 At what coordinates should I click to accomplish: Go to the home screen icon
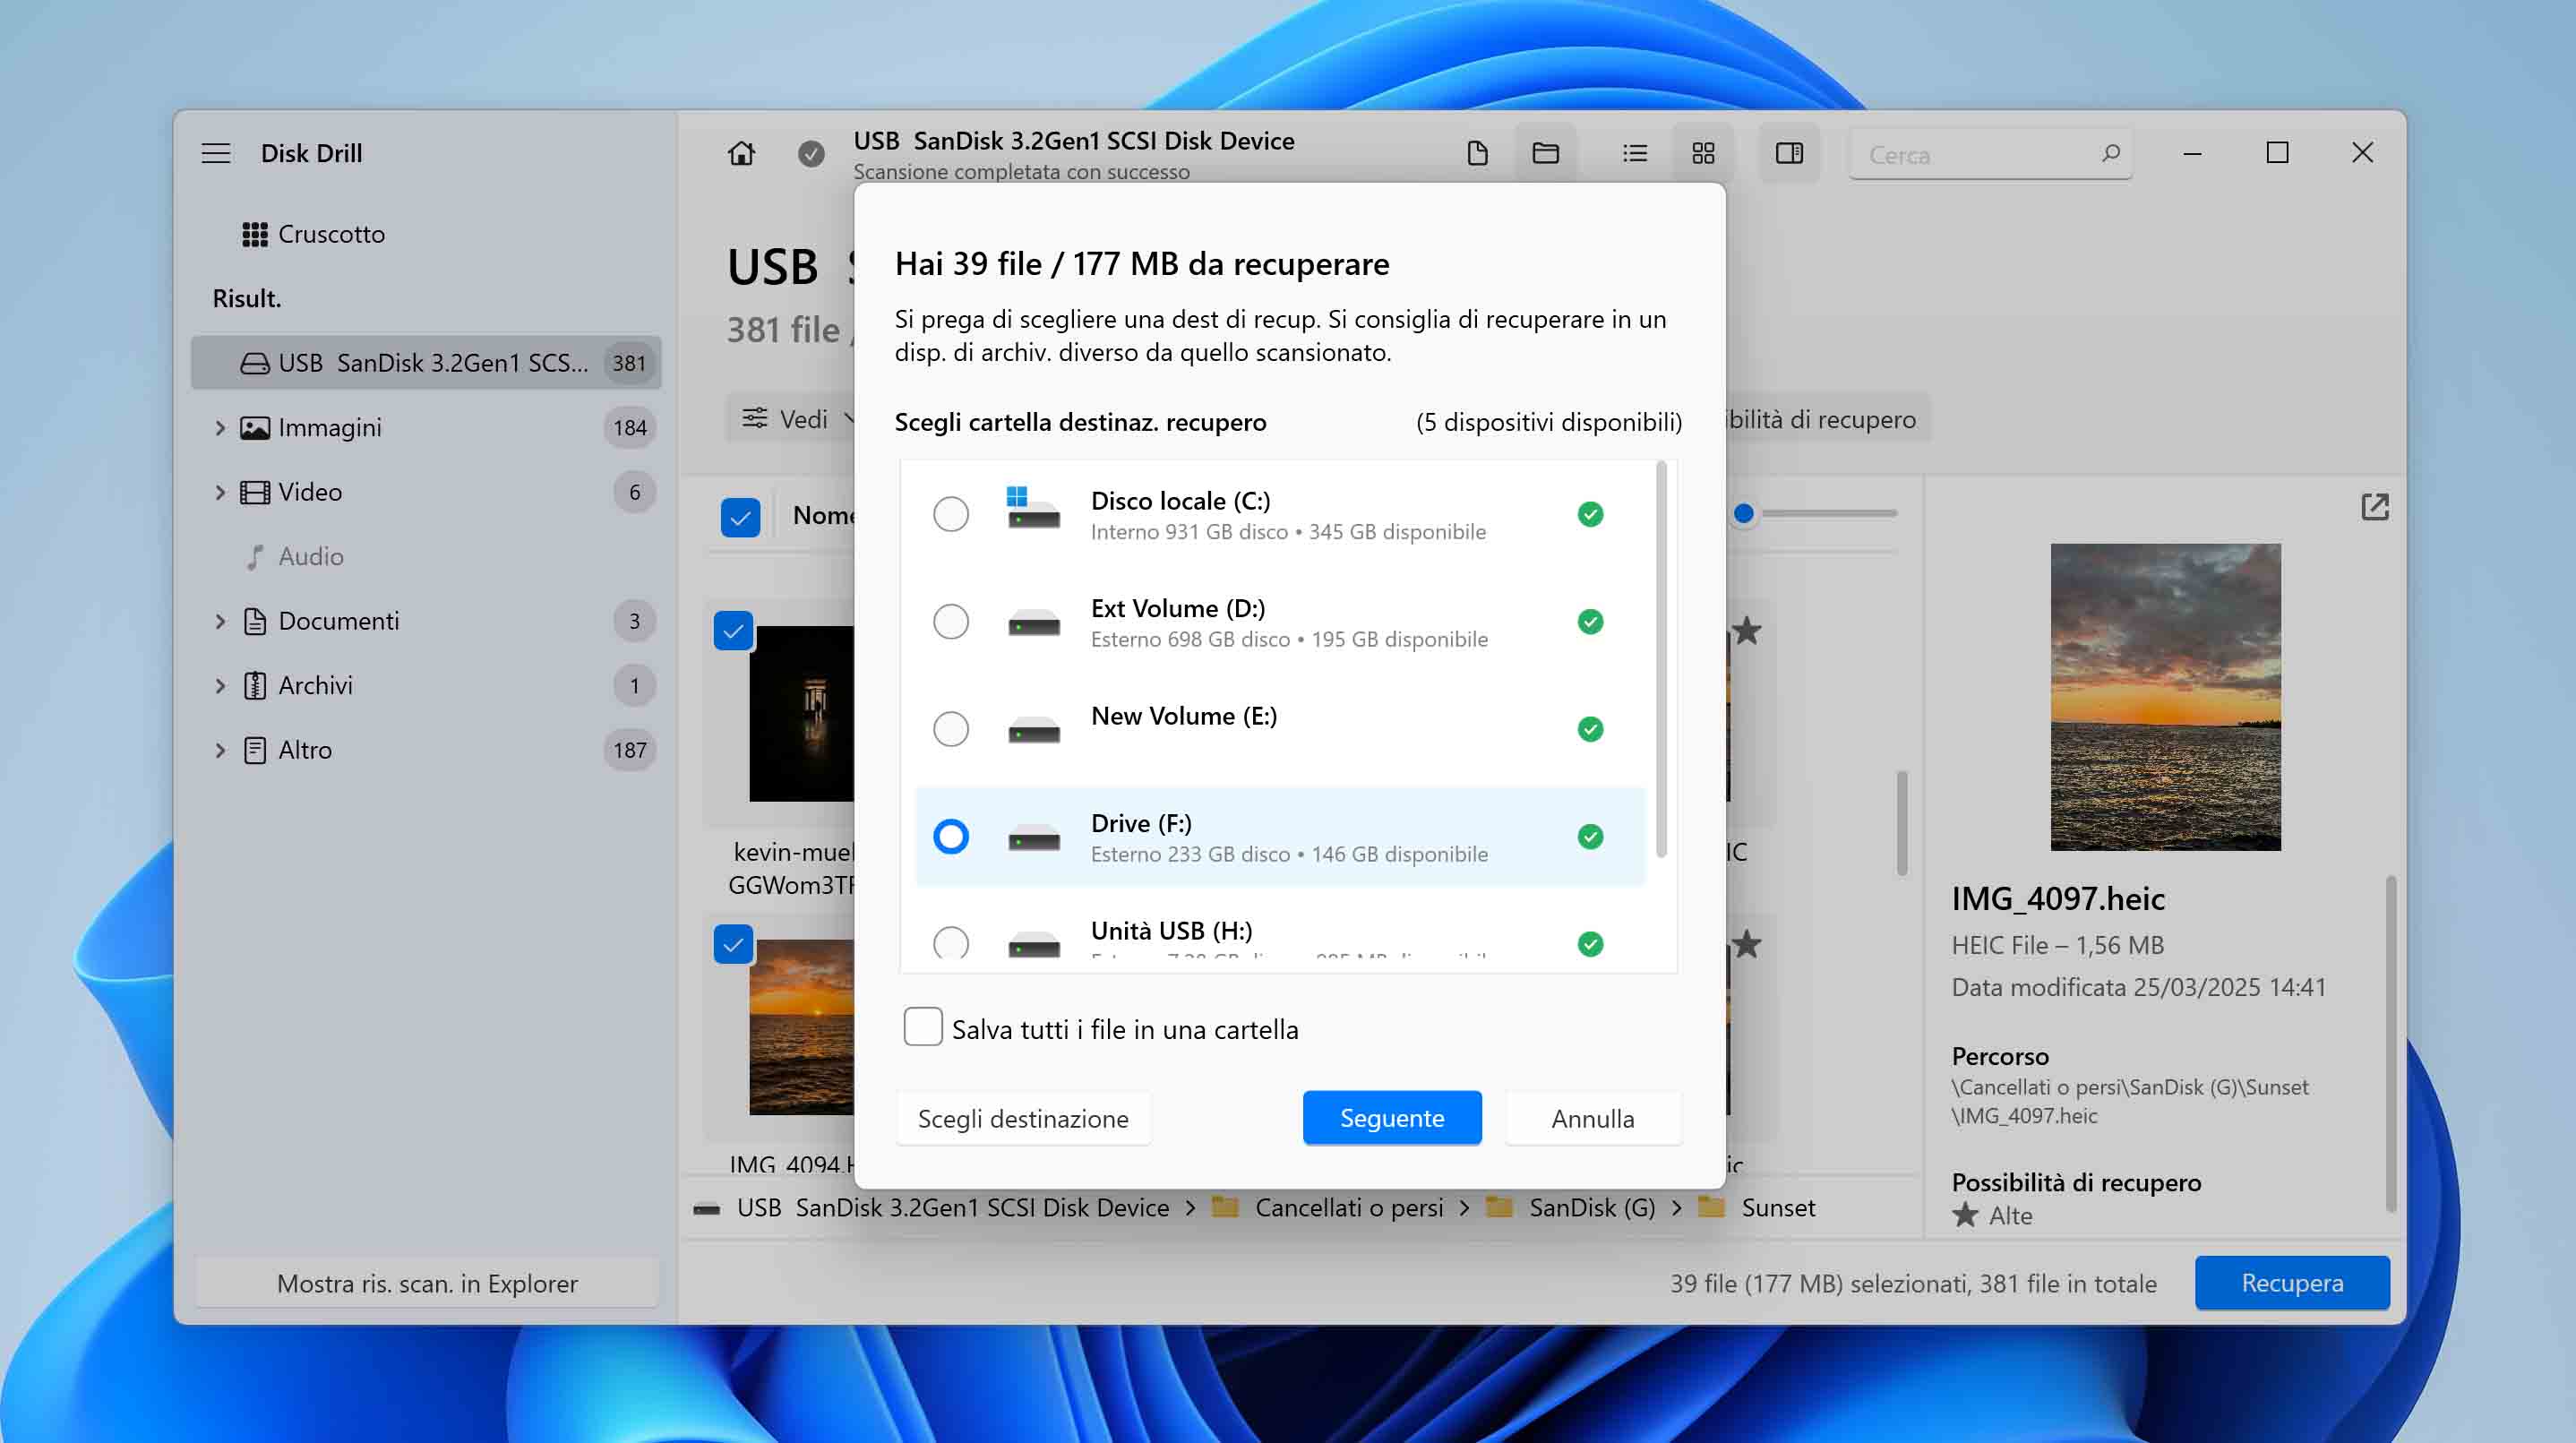point(741,153)
